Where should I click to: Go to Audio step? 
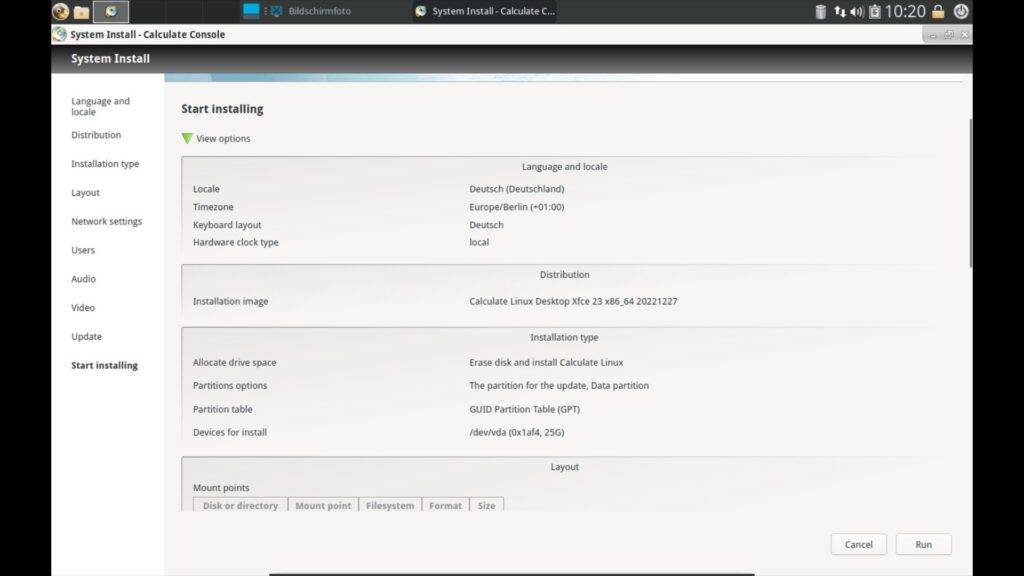84,279
